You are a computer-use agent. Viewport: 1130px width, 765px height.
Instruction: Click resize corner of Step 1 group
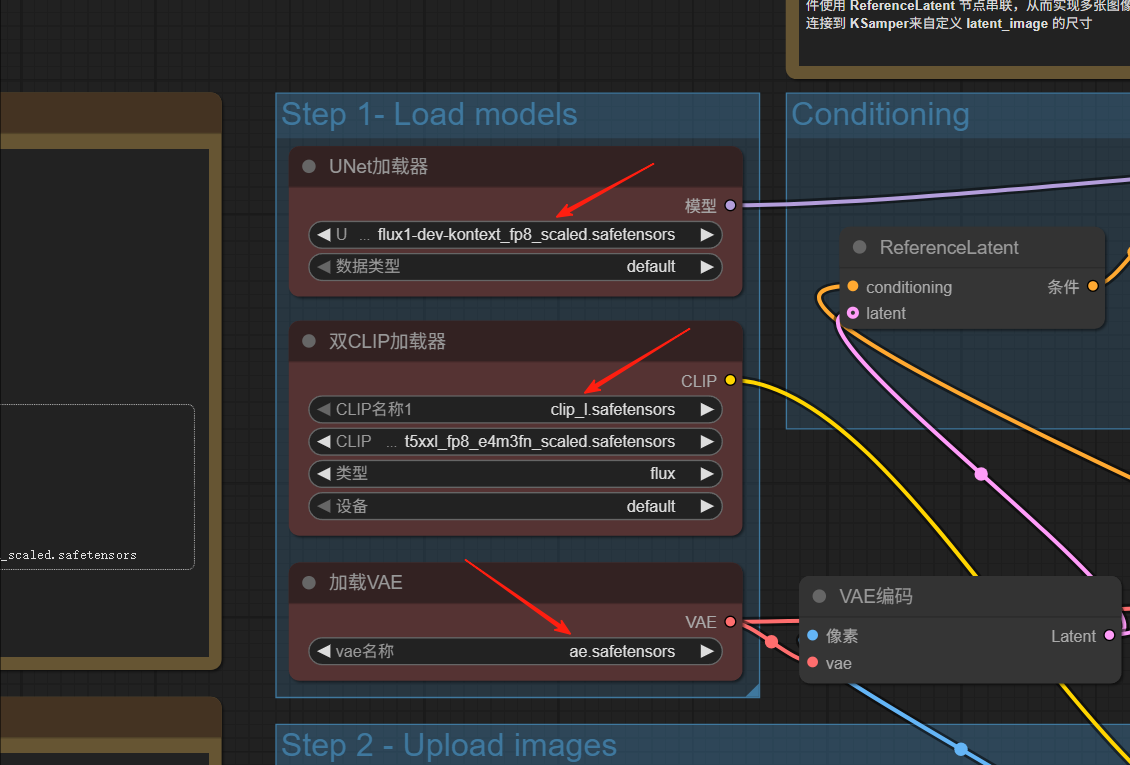tap(752, 690)
